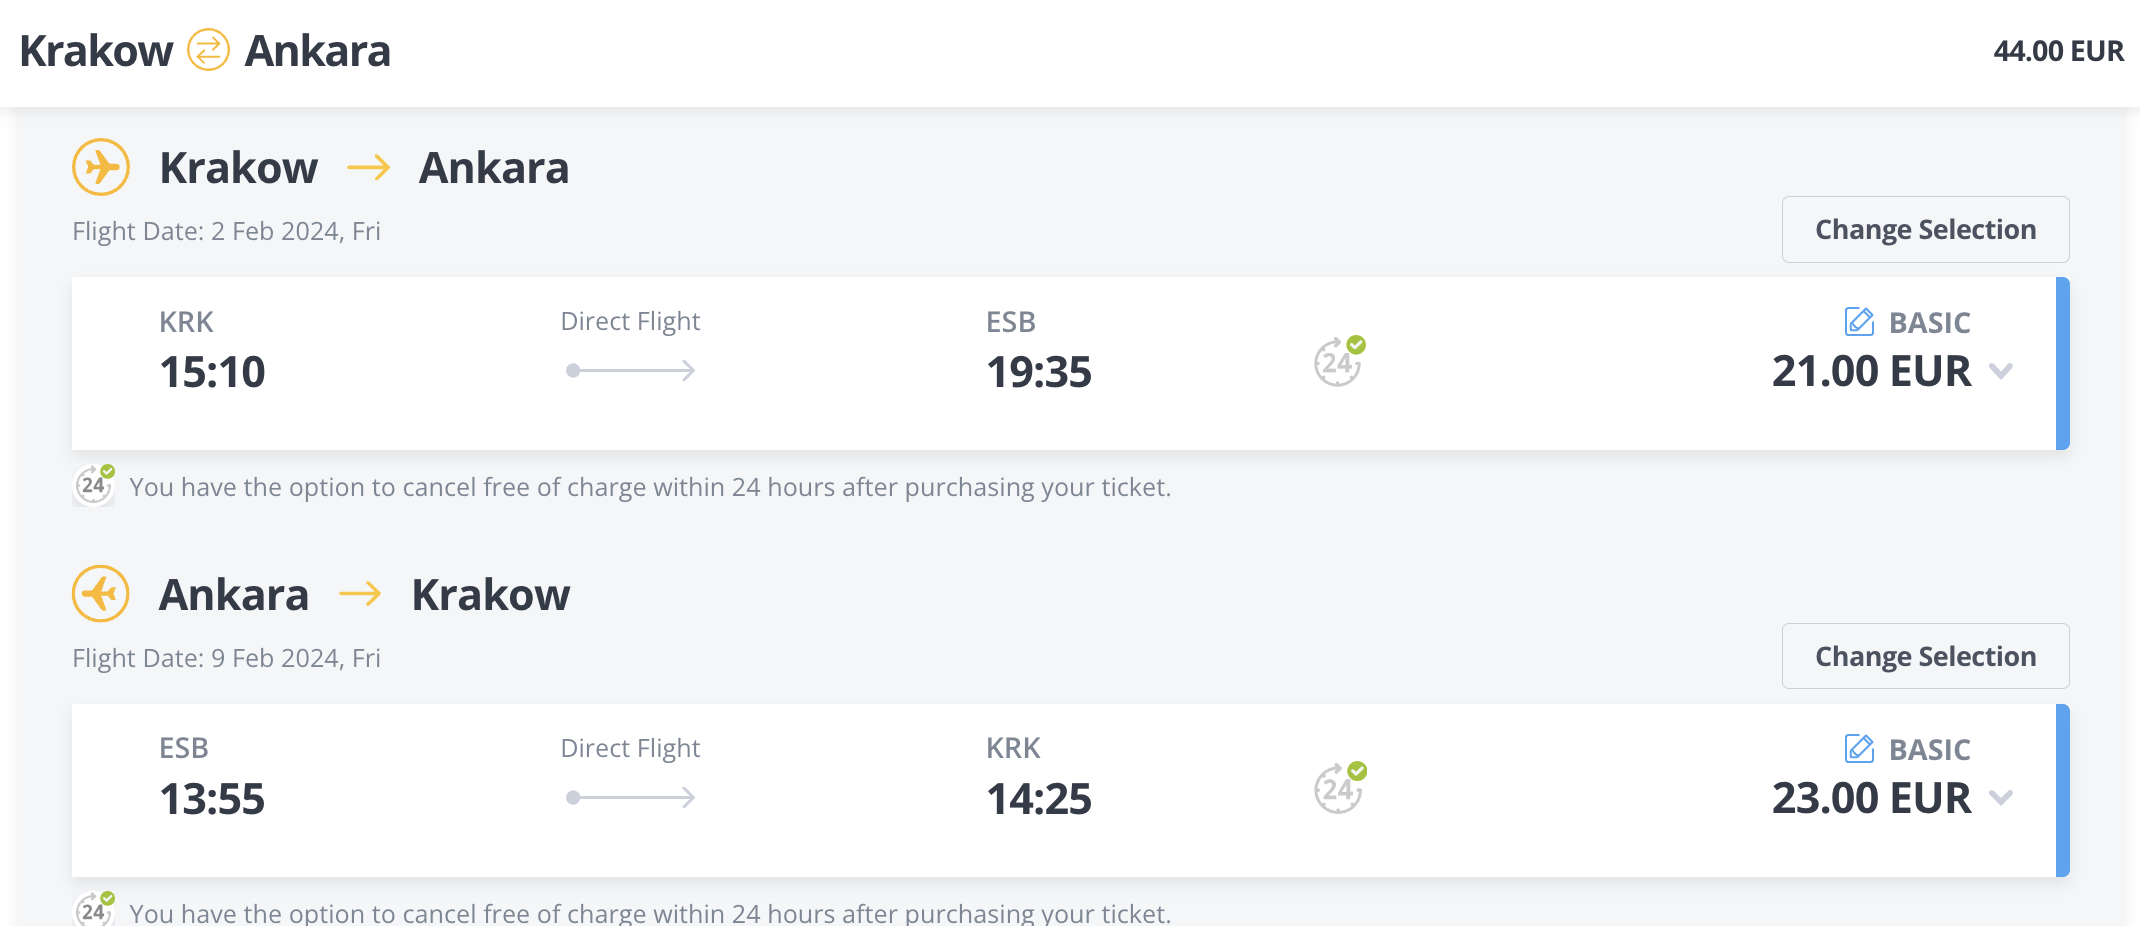2140x926 pixels.
Task: Click the Direct Flight arrow on outbound flight
Action: pyautogui.click(x=630, y=371)
